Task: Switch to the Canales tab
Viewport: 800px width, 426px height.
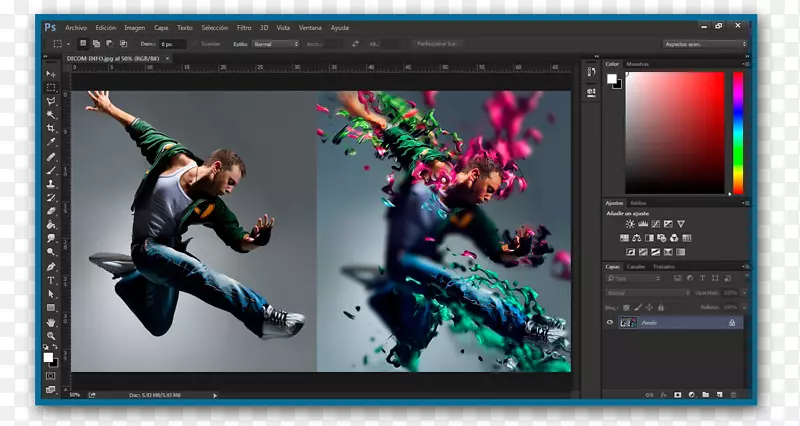Action: tap(636, 267)
